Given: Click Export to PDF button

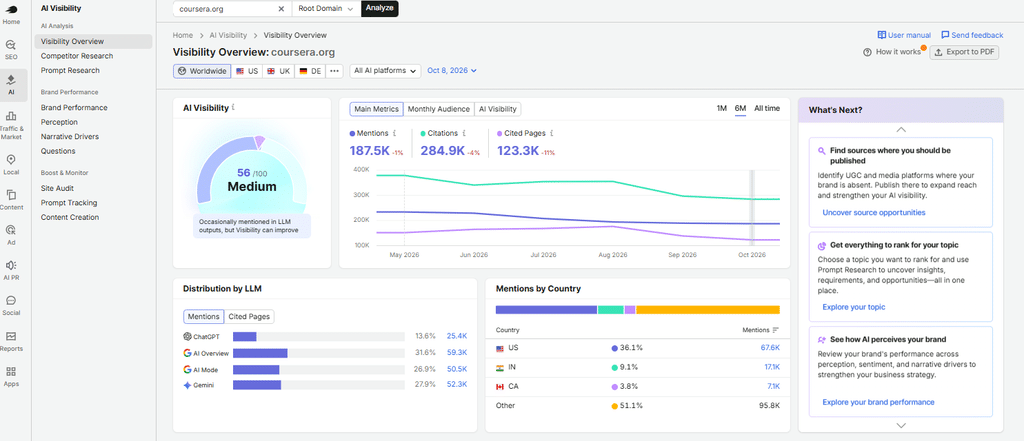Looking at the screenshot, I should [965, 52].
